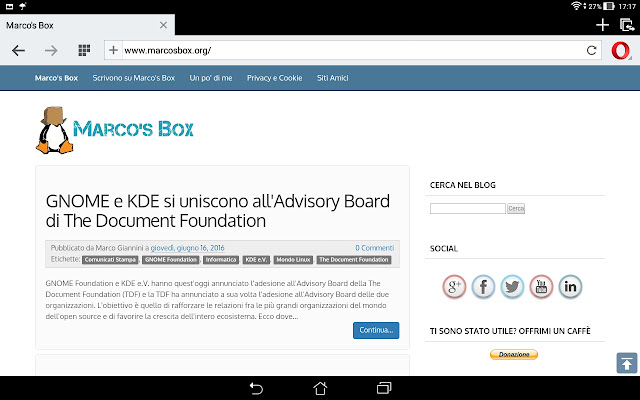Select the KDE e.V. tag

pos(256,260)
